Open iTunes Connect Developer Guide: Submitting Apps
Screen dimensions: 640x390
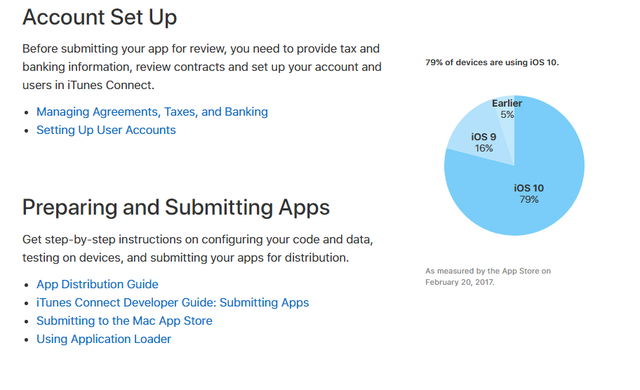(x=173, y=303)
